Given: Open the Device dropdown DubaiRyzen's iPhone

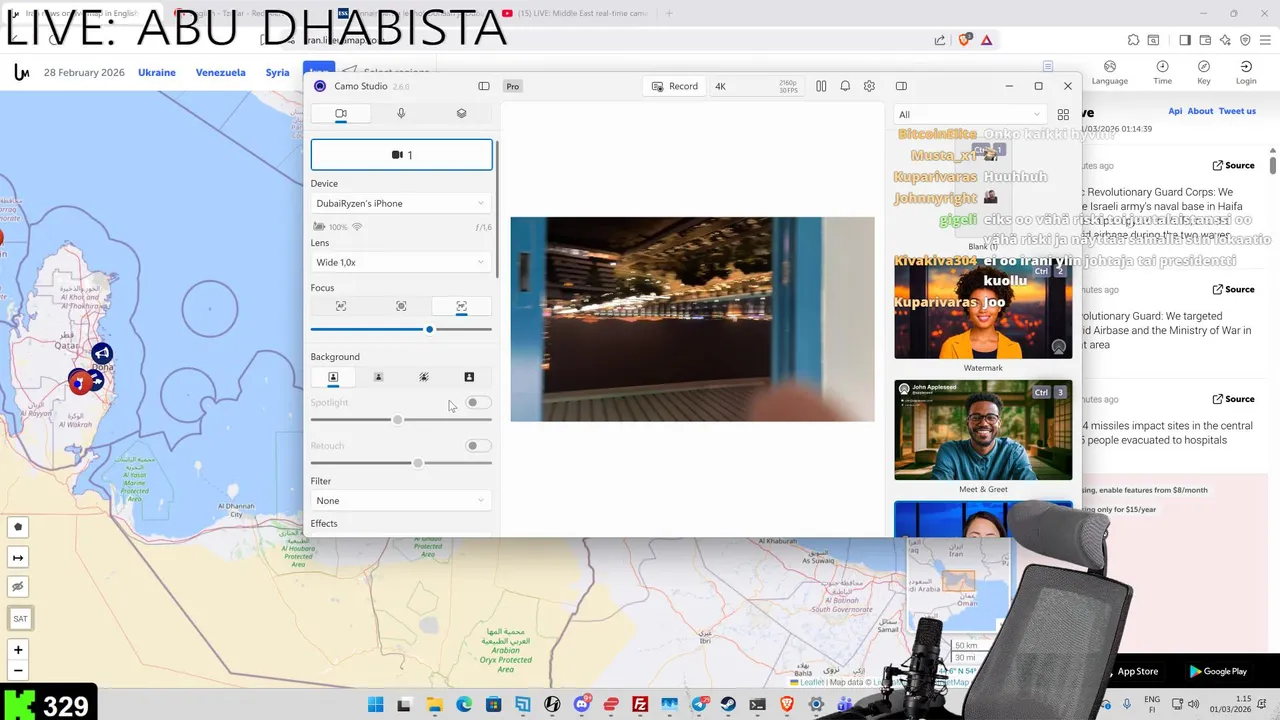Looking at the screenshot, I should click(401, 203).
